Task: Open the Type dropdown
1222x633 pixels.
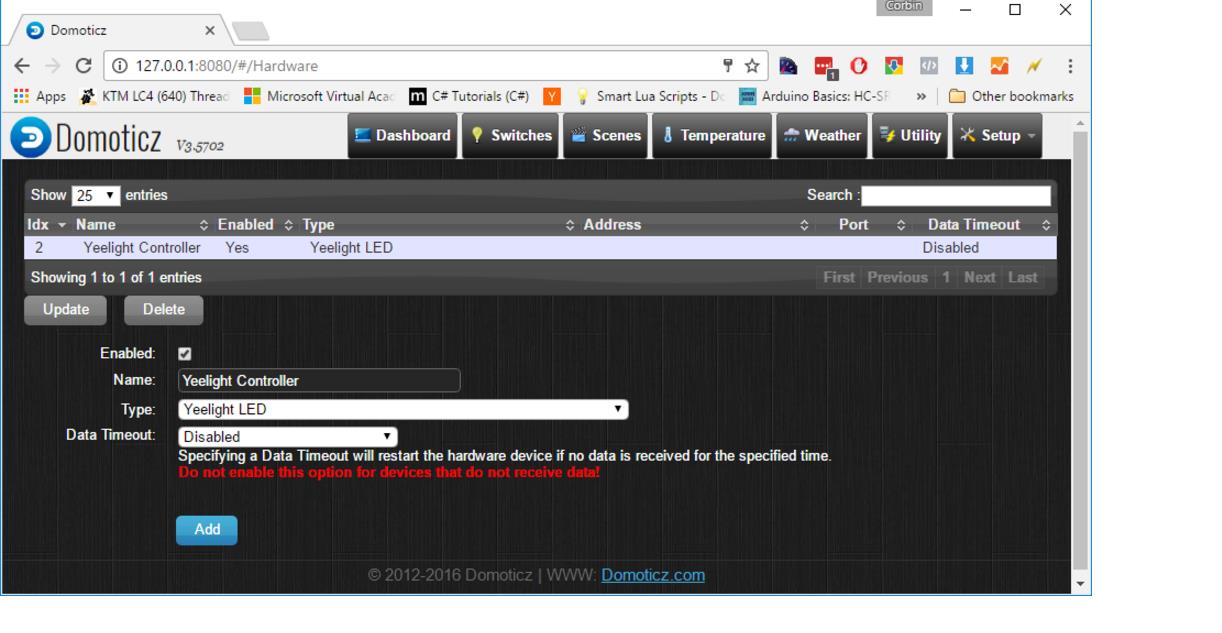Action: tap(403, 409)
